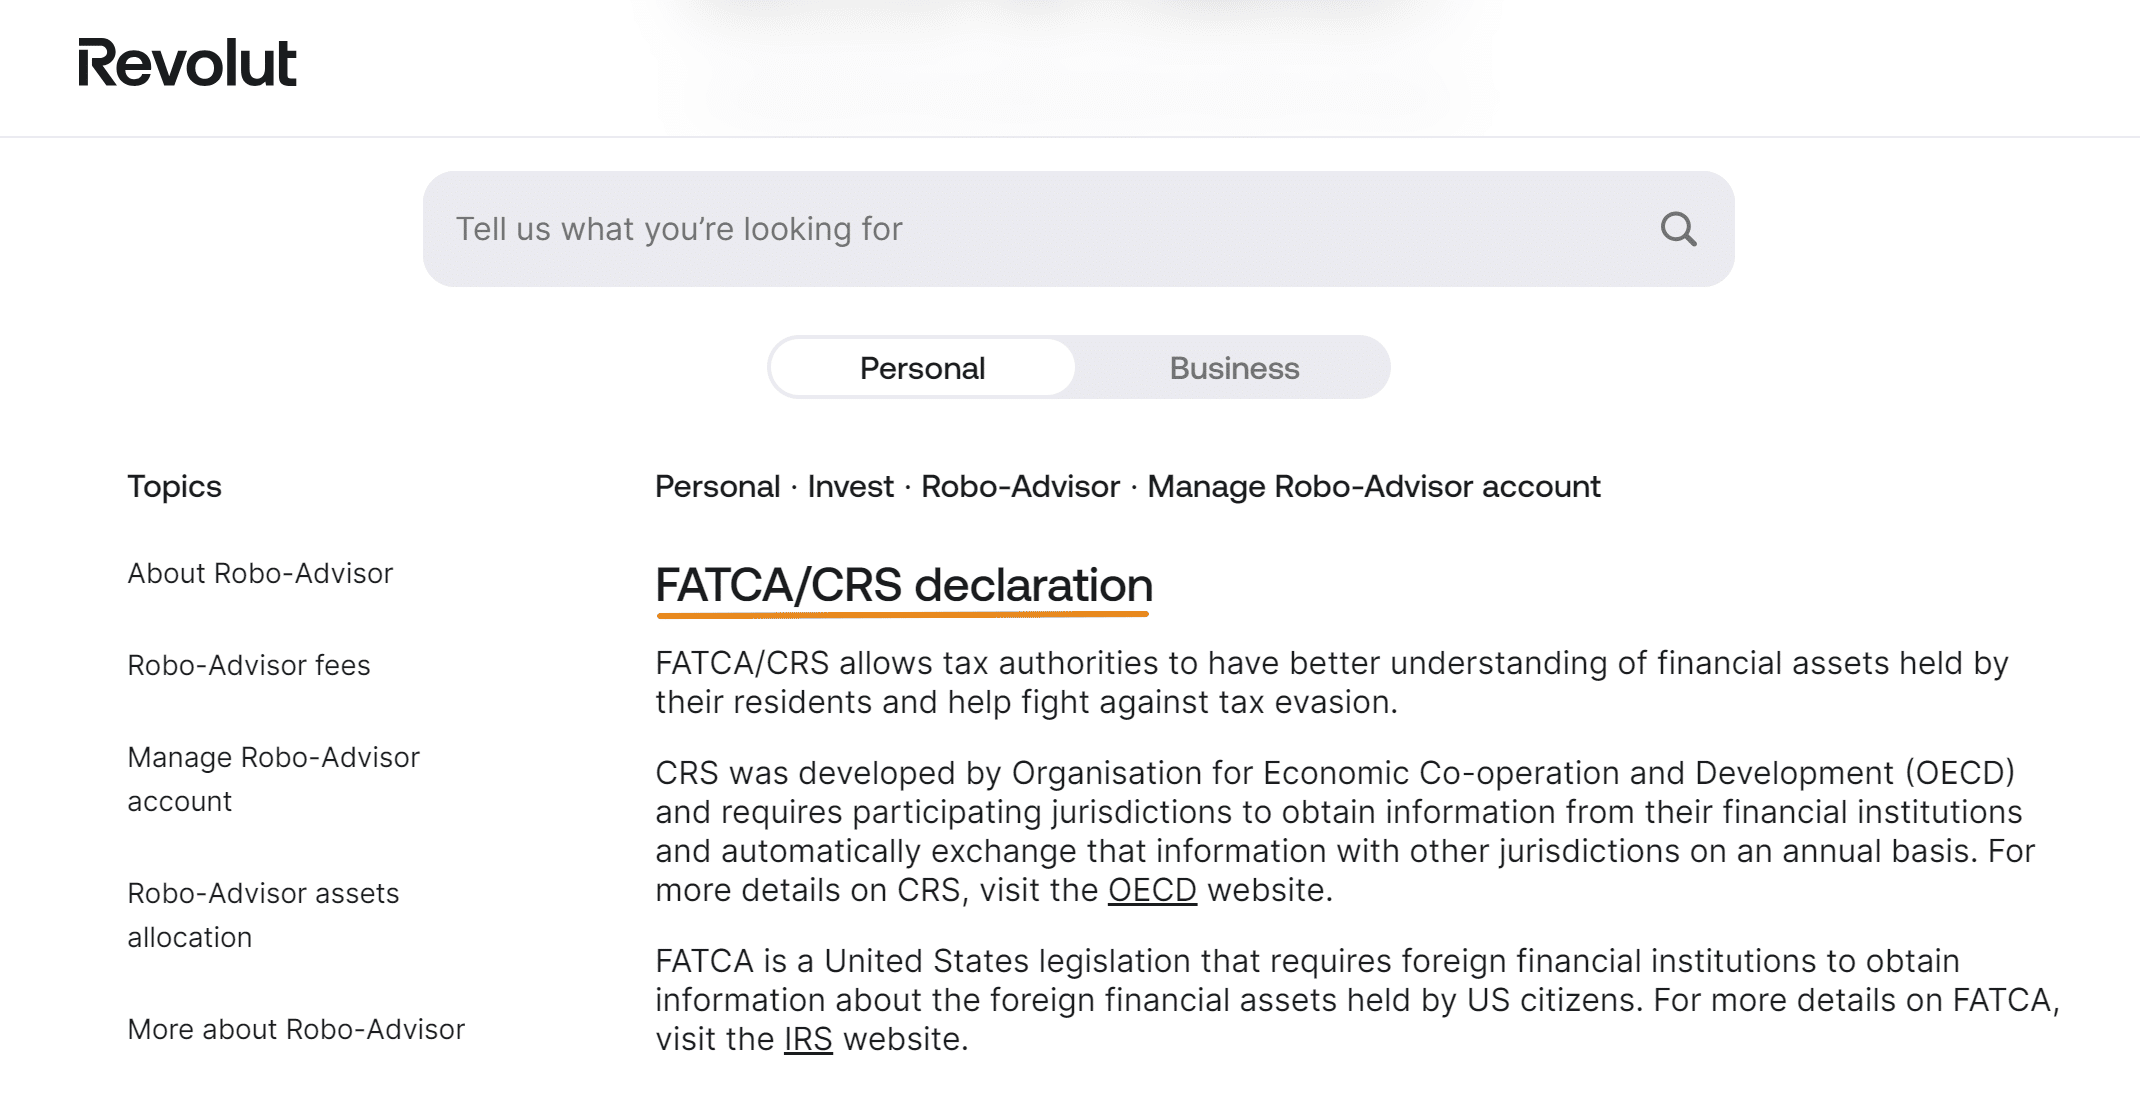Click the Invest breadcrumb link
Viewport: 2140px width, 1102px height.
pos(850,487)
